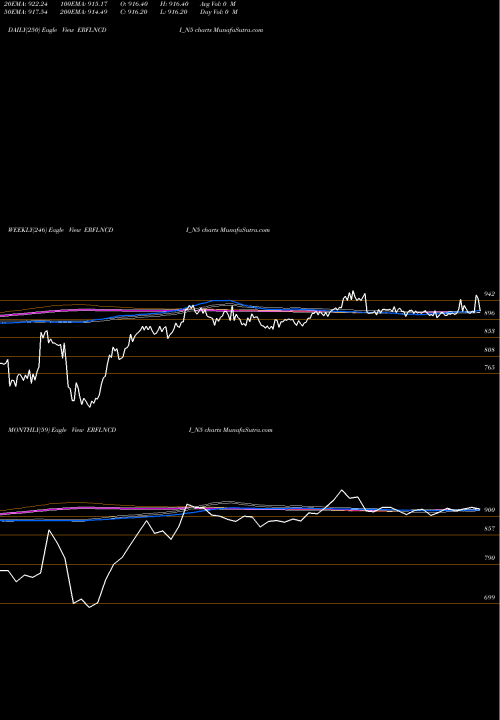Click the 100EMA value readout
Screen dimensions: 500x720
(85, 3)
